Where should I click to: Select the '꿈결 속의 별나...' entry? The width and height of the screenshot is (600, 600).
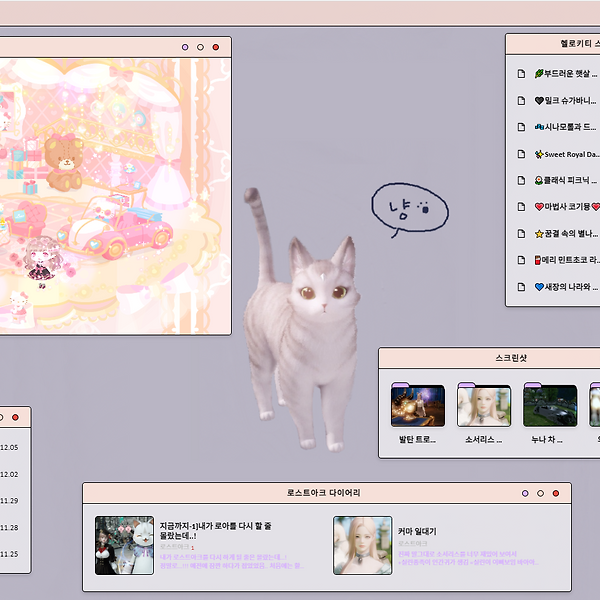(567, 233)
